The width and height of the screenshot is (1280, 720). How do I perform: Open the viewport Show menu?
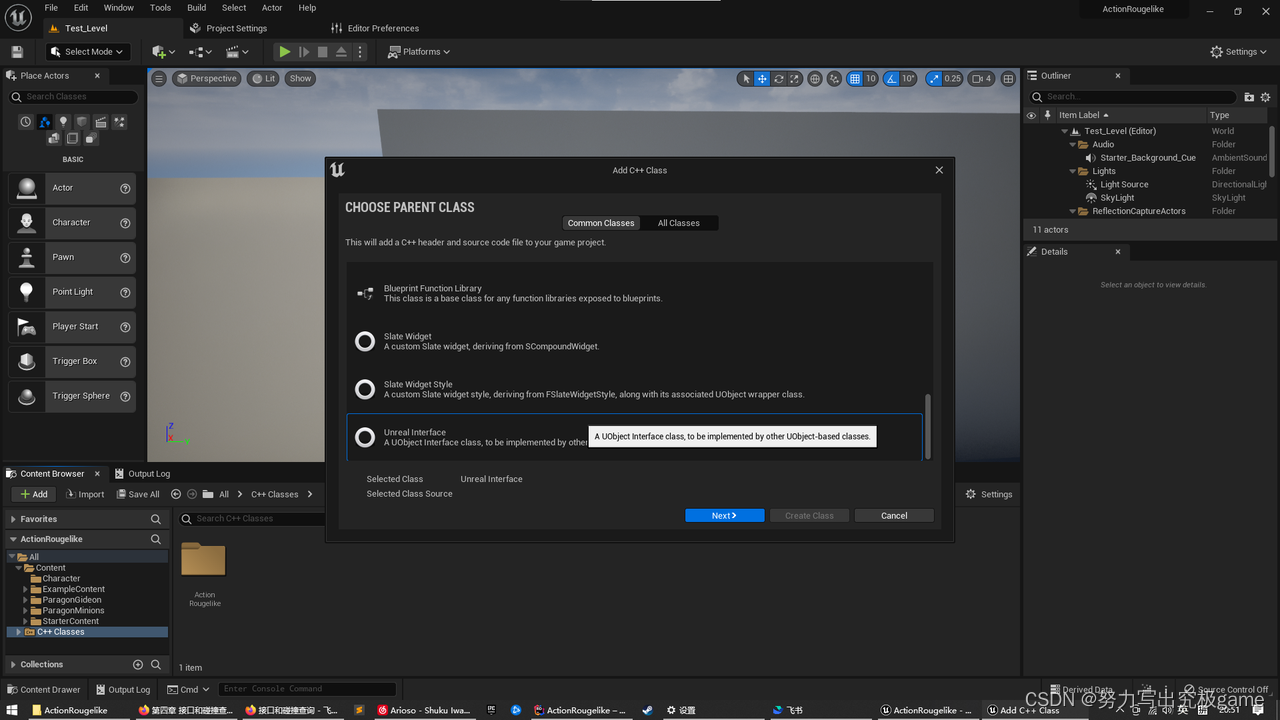tap(300, 78)
